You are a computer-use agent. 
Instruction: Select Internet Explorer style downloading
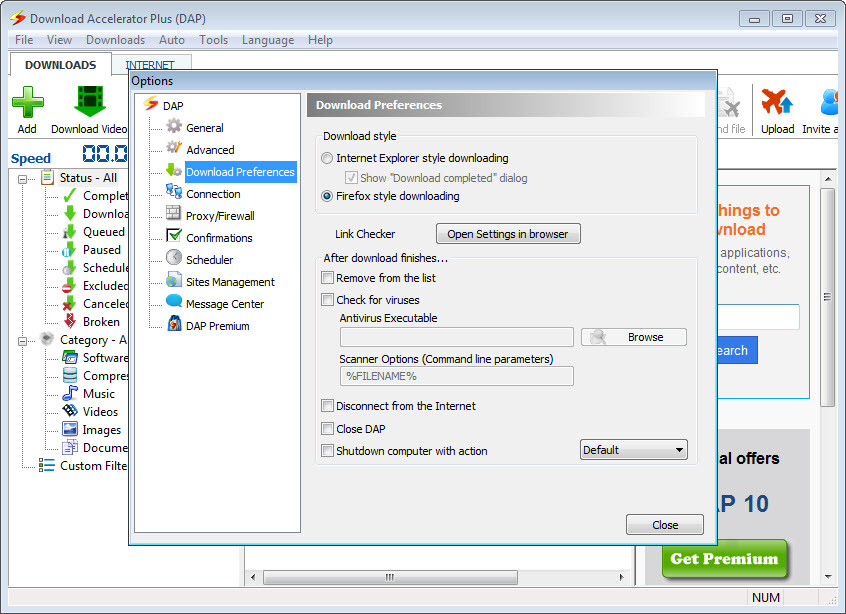(x=327, y=158)
